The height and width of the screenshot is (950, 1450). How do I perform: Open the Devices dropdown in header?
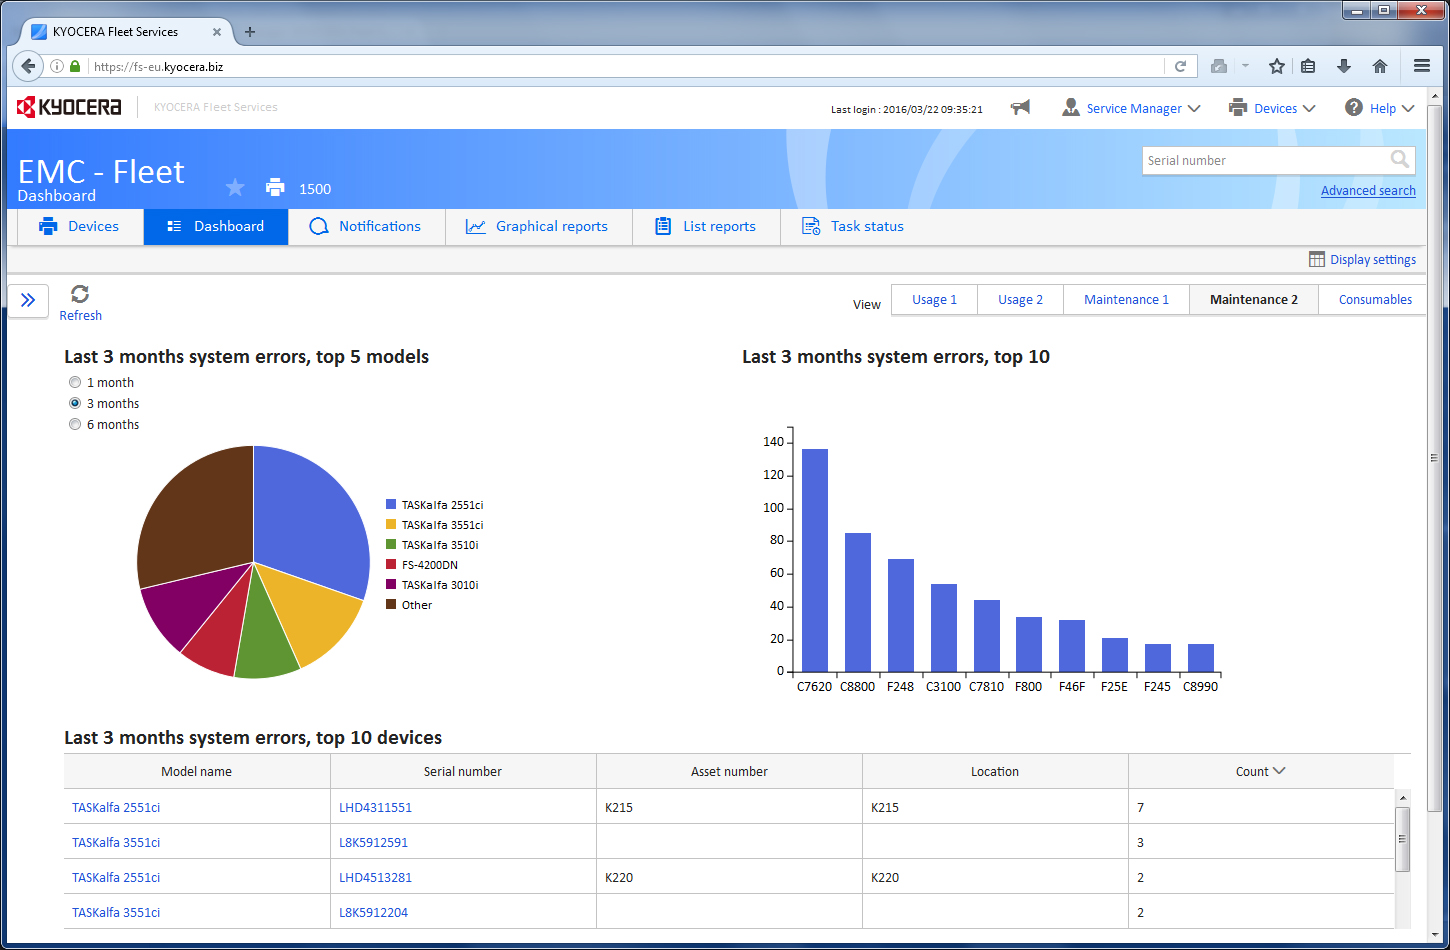(x=1272, y=108)
